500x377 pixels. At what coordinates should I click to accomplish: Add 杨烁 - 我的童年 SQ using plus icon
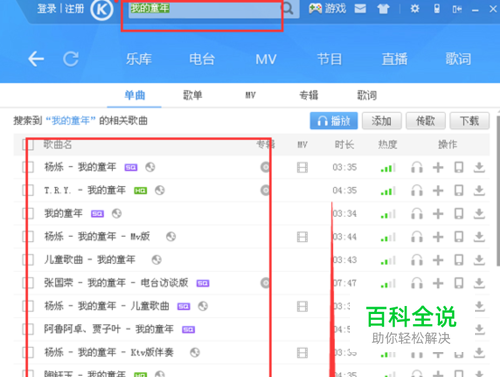pyautogui.click(x=438, y=167)
